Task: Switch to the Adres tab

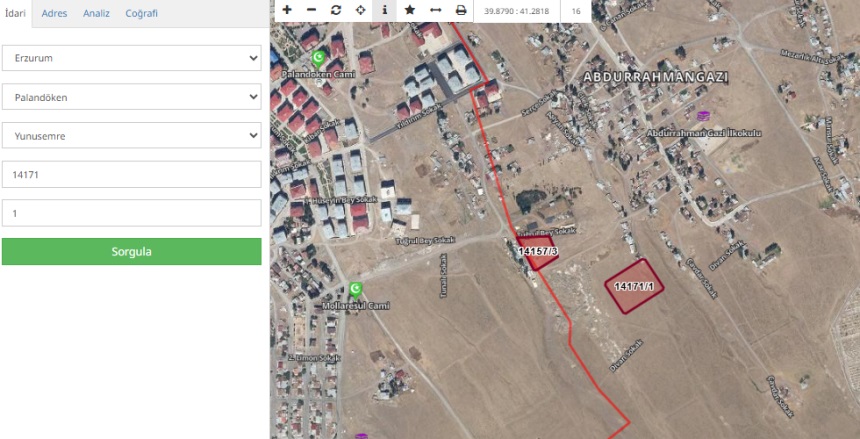Action: pos(54,13)
